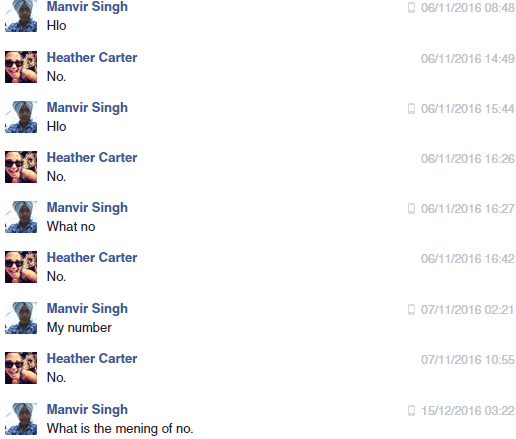Click Manvir Singh's avatar at 15:44 'Hlo' message

[21, 117]
